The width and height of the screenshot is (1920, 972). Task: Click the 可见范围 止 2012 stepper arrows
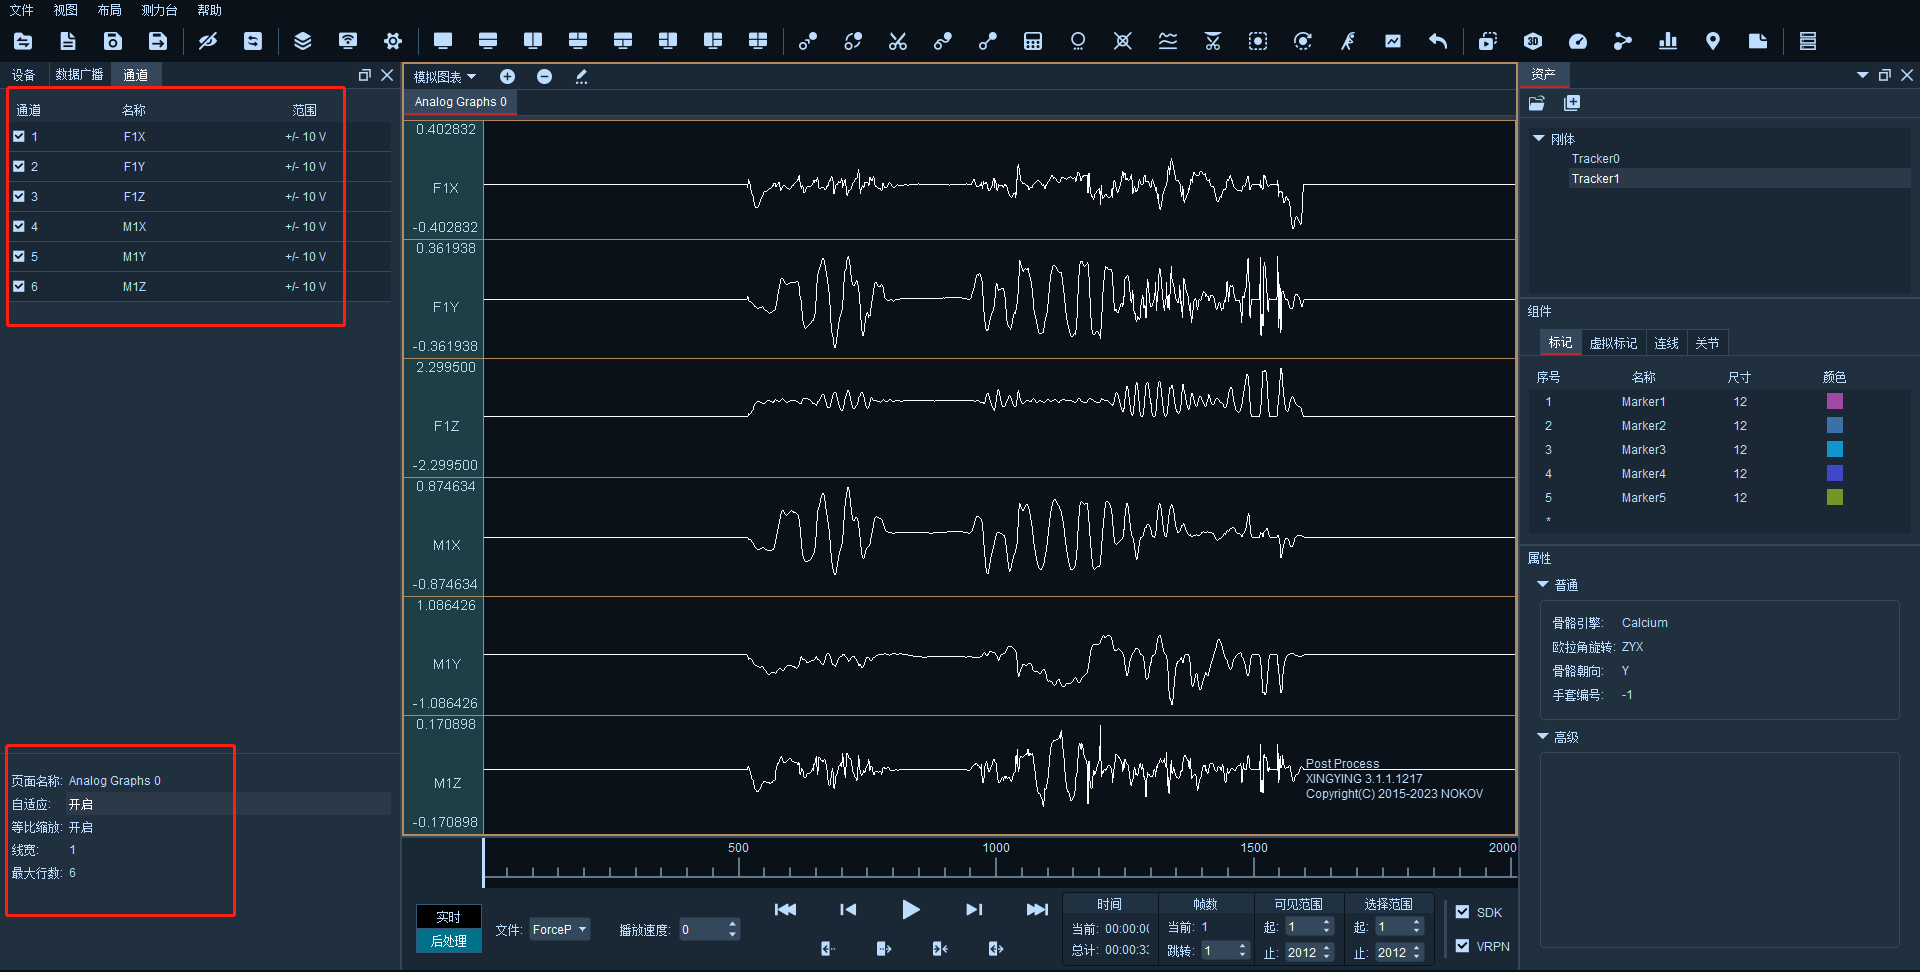tap(1327, 952)
